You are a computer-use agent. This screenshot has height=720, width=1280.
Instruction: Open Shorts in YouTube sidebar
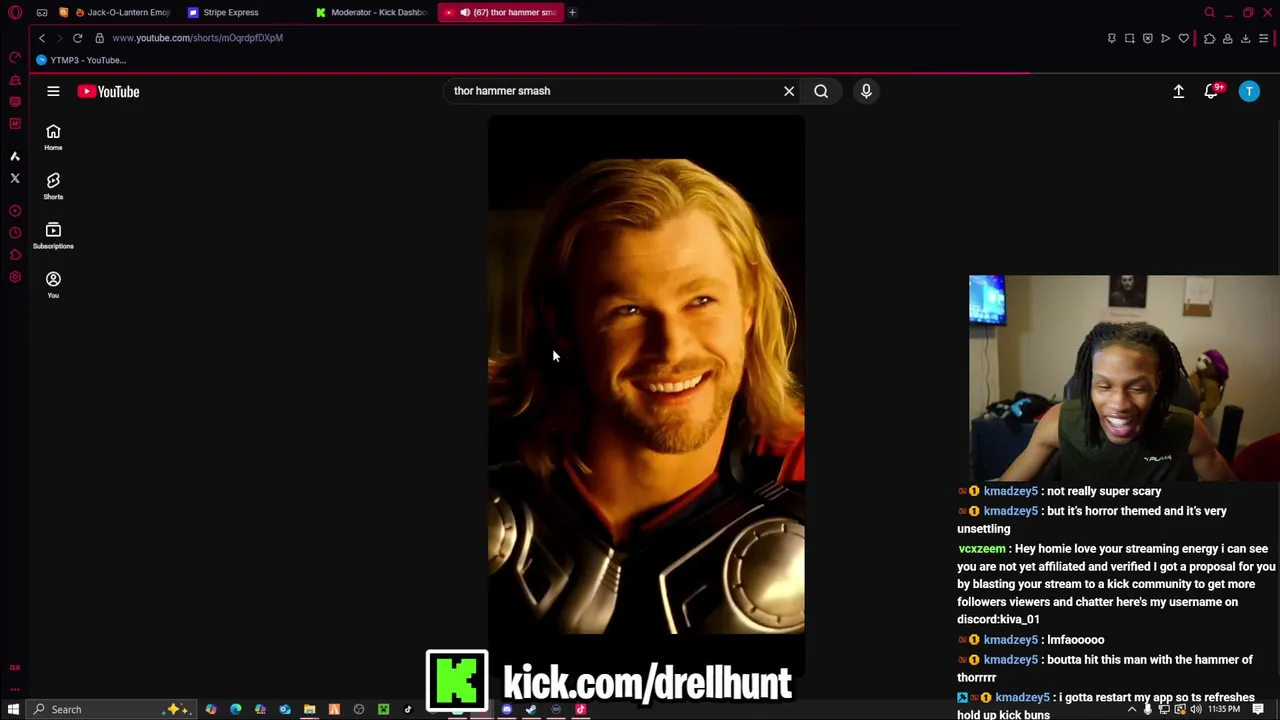(53, 186)
